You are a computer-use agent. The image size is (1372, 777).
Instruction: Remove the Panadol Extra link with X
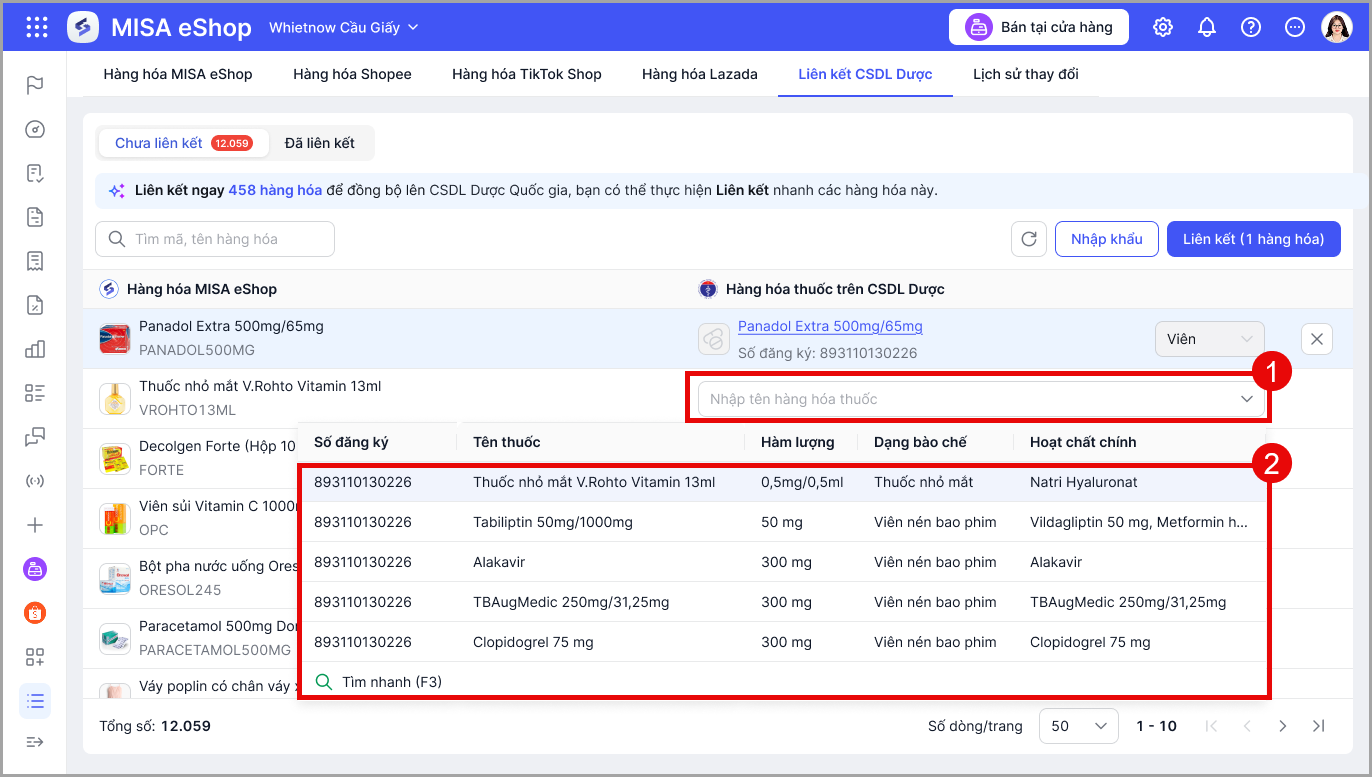click(1317, 339)
